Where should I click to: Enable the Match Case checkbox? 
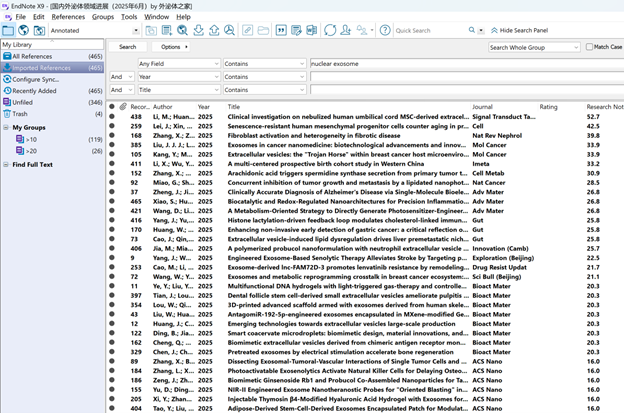point(589,47)
